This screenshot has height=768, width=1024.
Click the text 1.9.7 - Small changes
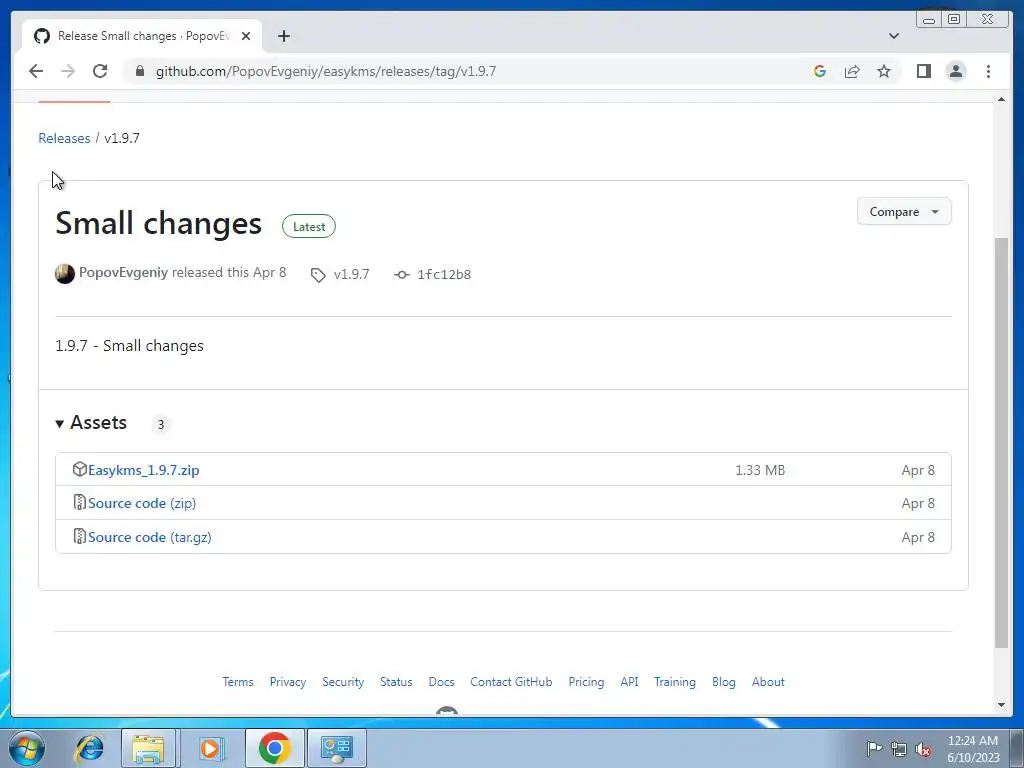click(129, 346)
